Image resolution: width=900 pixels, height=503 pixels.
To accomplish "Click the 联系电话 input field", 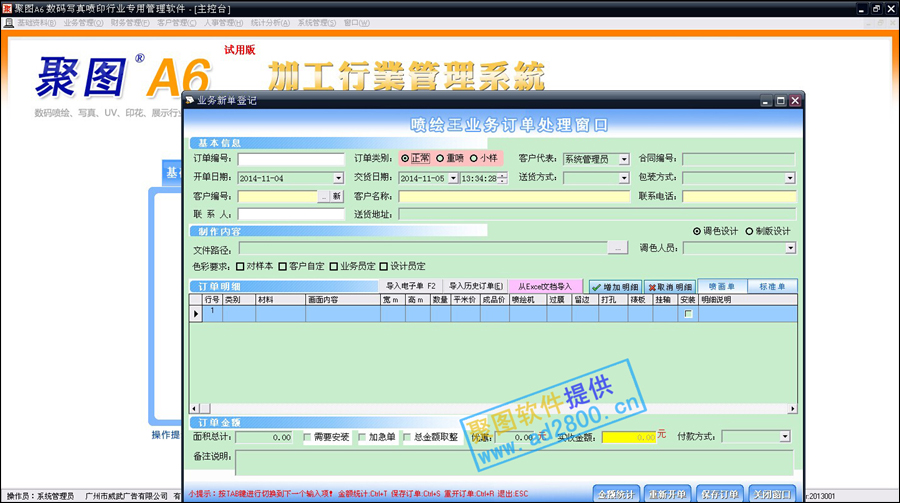I will pos(739,196).
